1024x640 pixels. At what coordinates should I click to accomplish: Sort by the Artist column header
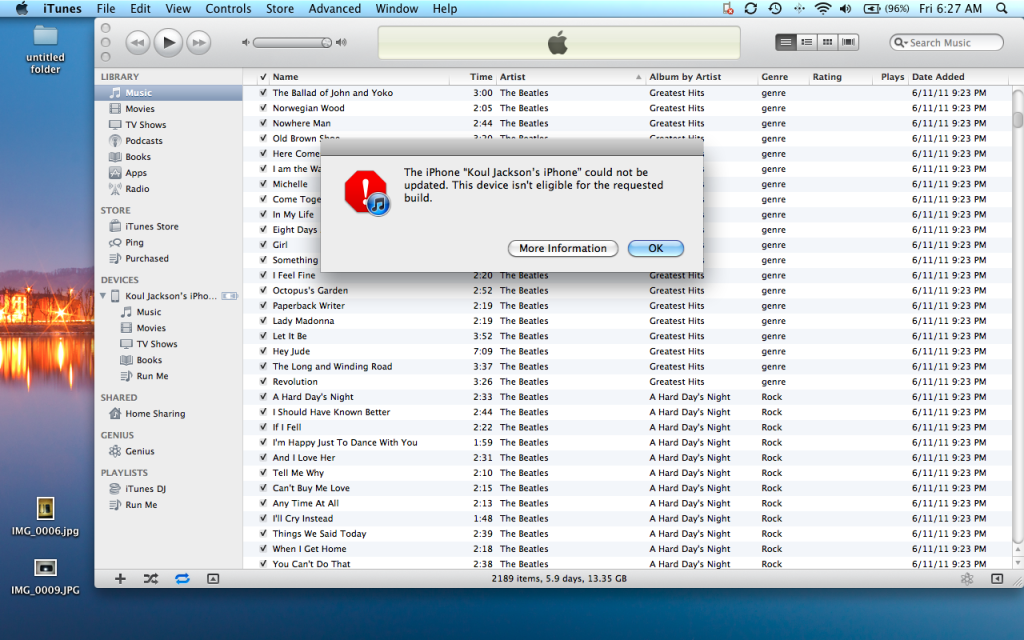point(571,77)
